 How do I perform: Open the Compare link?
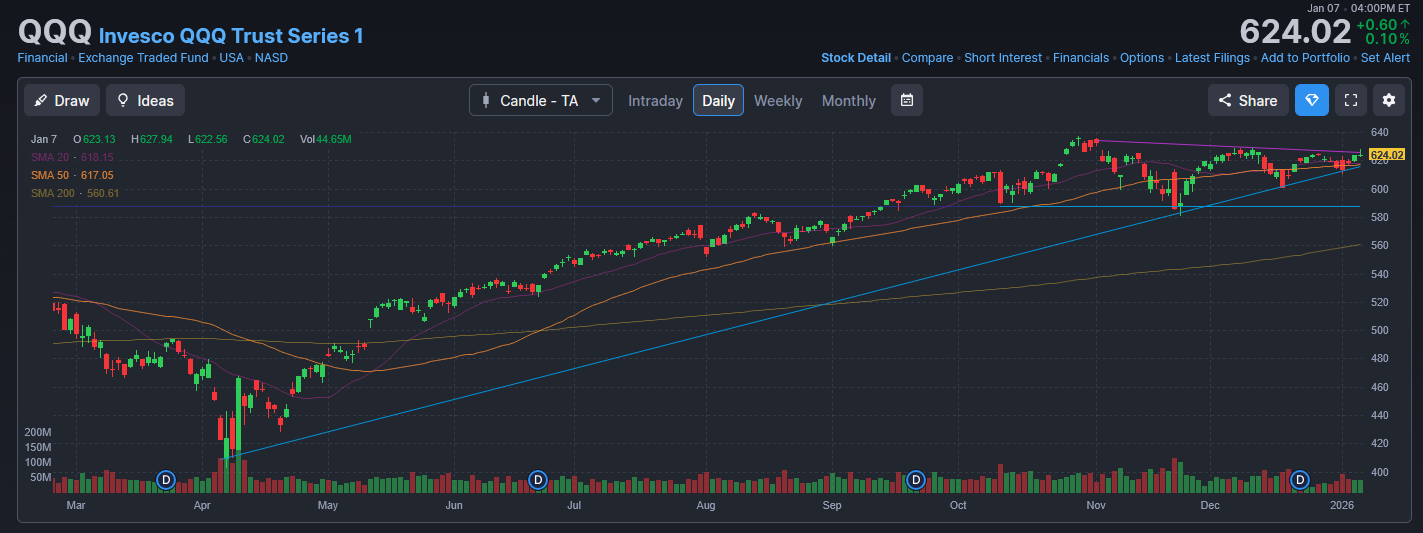point(927,58)
